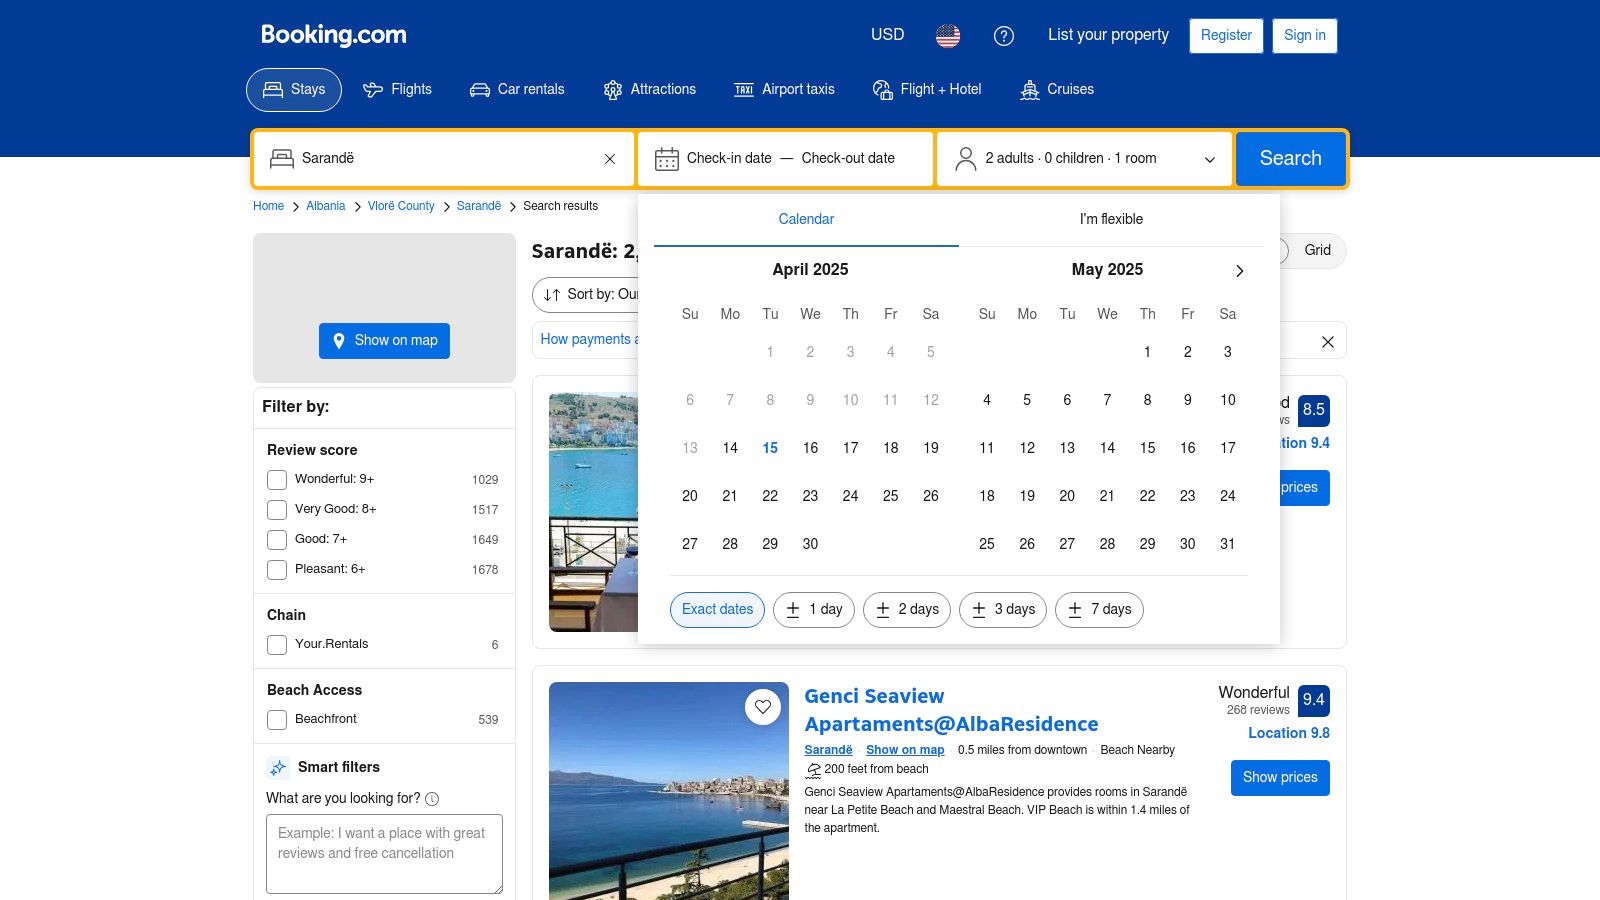
Task: Check the Good: 7+ filter
Action: pos(277,540)
